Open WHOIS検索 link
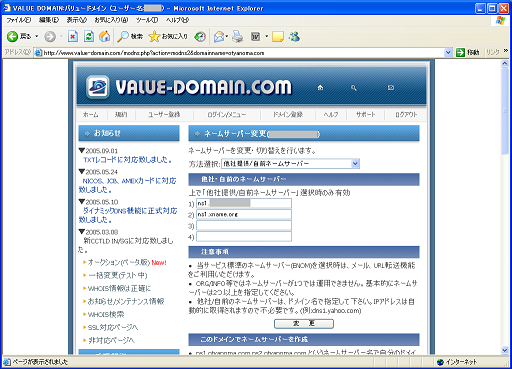 click(106, 314)
